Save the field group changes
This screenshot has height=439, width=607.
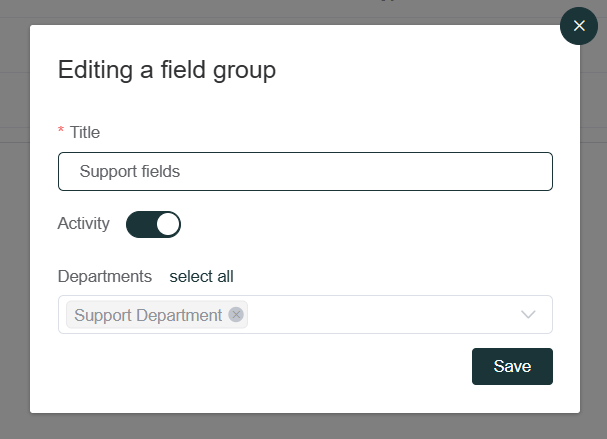coord(512,366)
